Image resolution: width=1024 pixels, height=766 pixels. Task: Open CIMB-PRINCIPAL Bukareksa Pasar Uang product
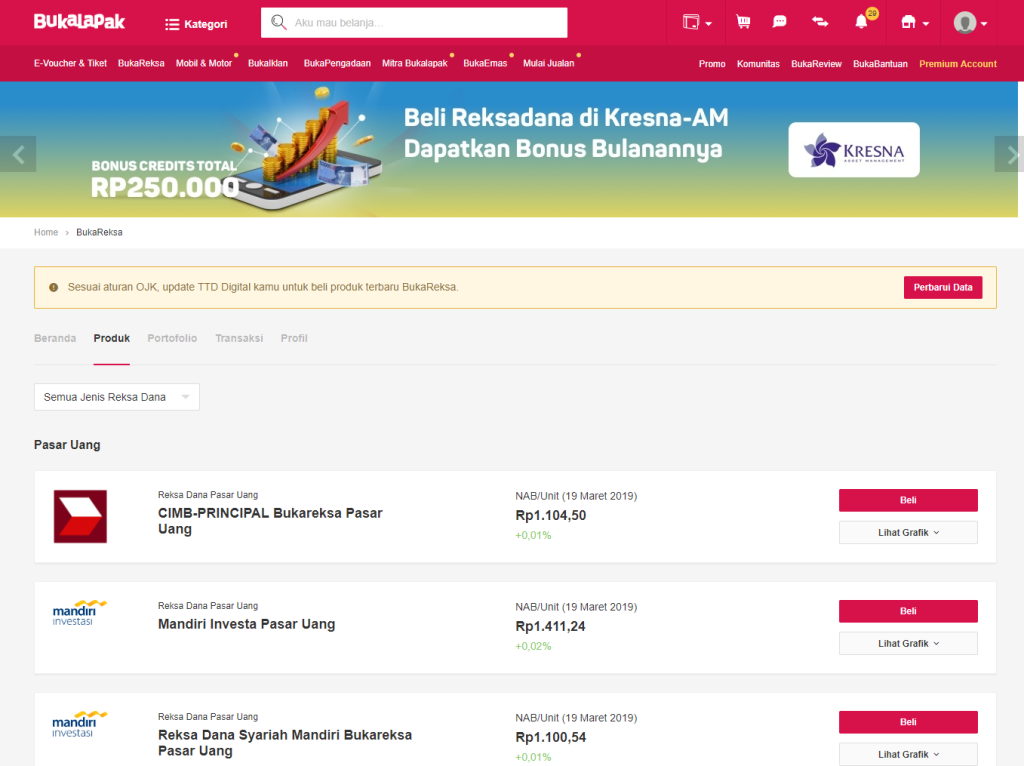click(x=270, y=521)
